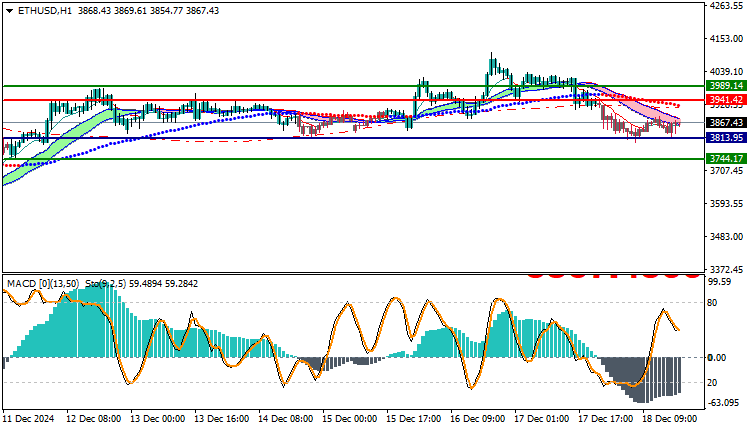Click the Sto(9,2,5) indicator label
This screenshot has height=430, width=750.
click(x=106, y=284)
